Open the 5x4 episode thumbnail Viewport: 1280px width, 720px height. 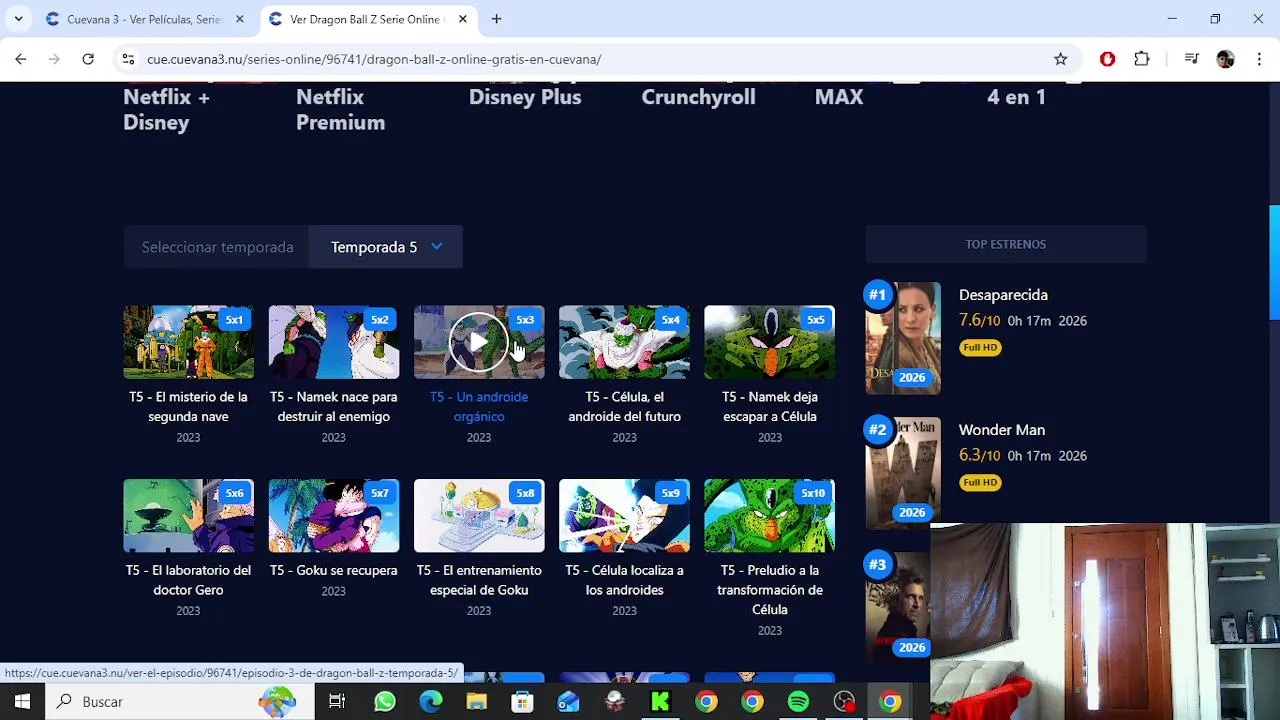click(624, 342)
